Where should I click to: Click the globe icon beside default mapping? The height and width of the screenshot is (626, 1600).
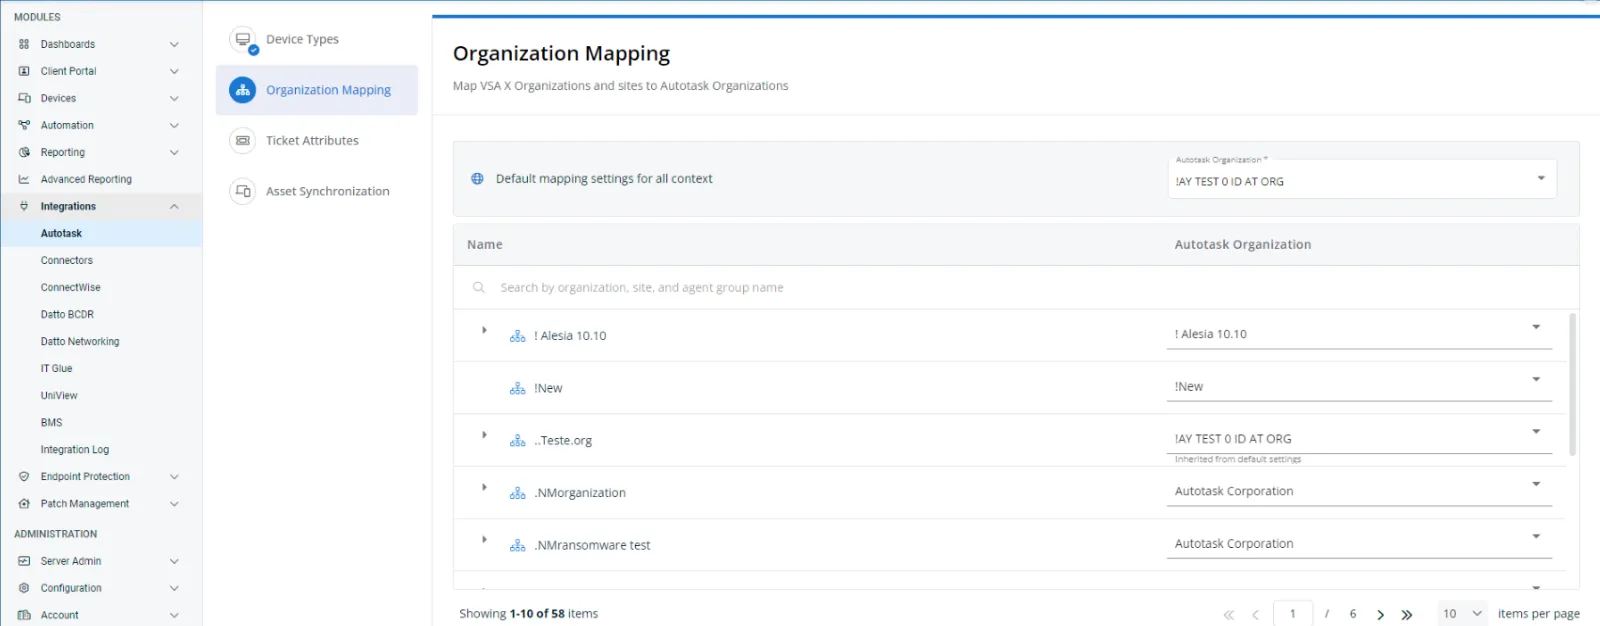tap(477, 179)
